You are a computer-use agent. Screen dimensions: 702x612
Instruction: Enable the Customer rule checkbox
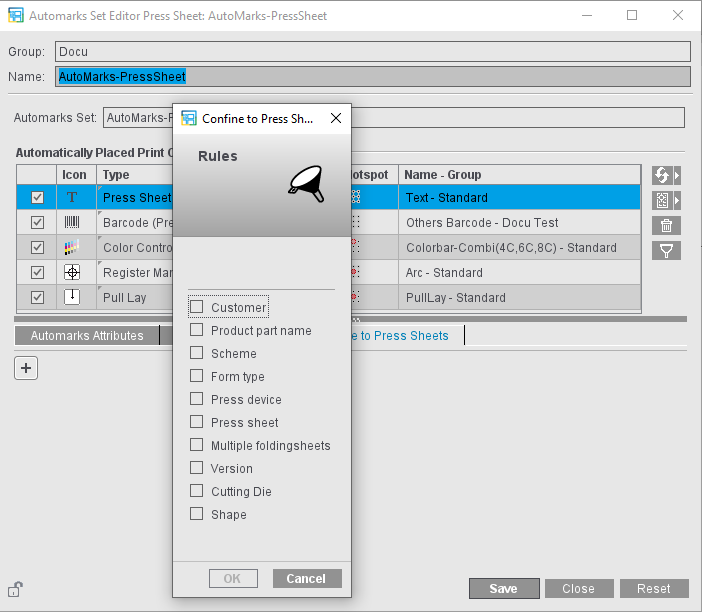(x=197, y=308)
